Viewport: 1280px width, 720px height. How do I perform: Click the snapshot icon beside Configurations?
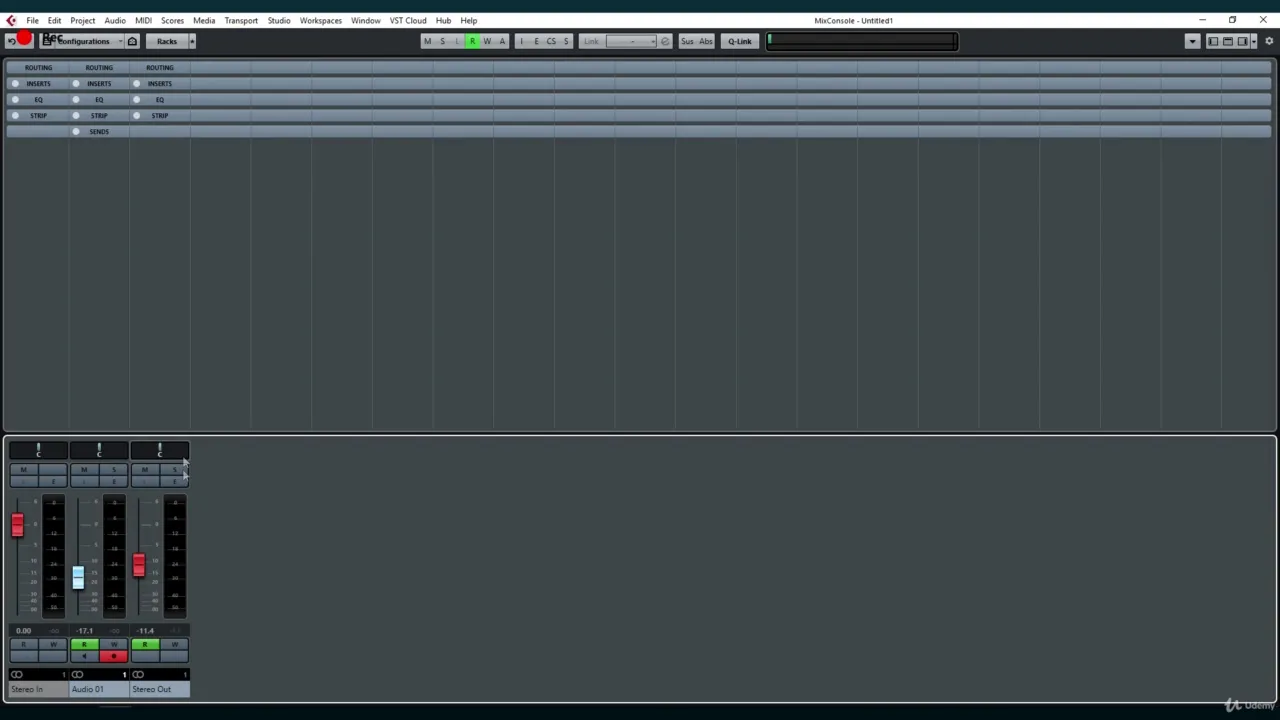tap(132, 41)
